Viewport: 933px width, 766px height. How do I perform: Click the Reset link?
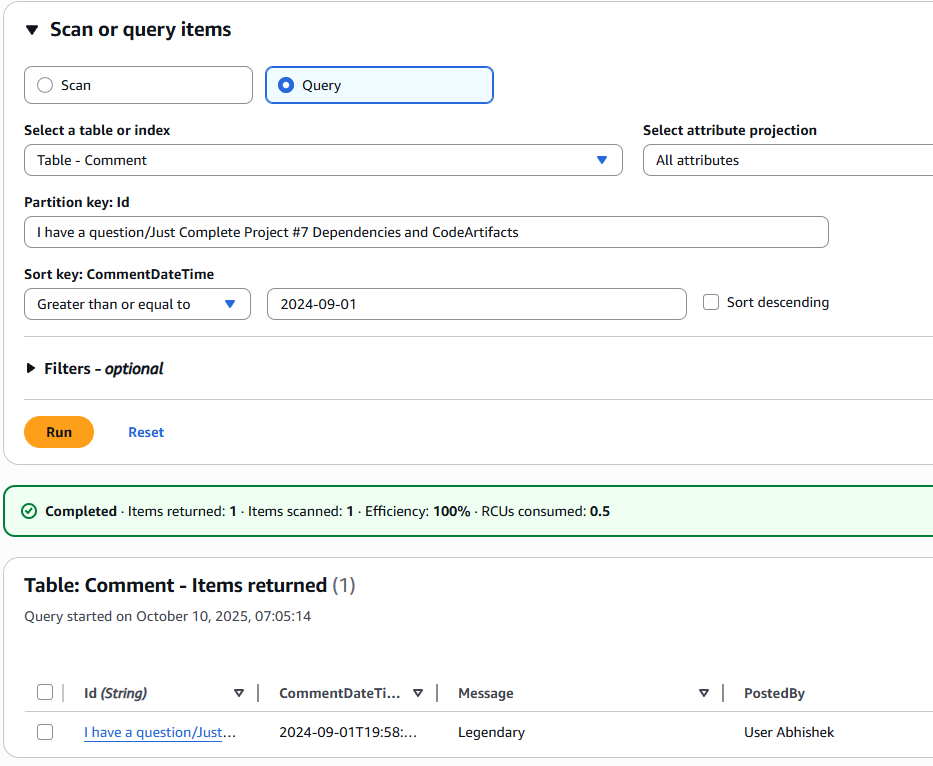pyautogui.click(x=146, y=432)
